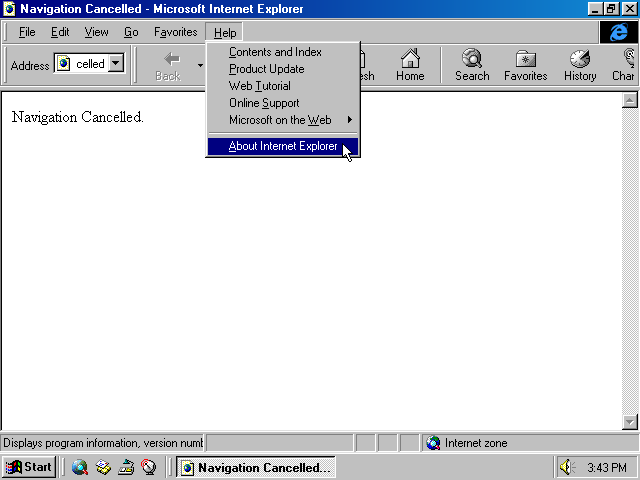Open the Start menu
The width and height of the screenshot is (640, 480).
29,467
